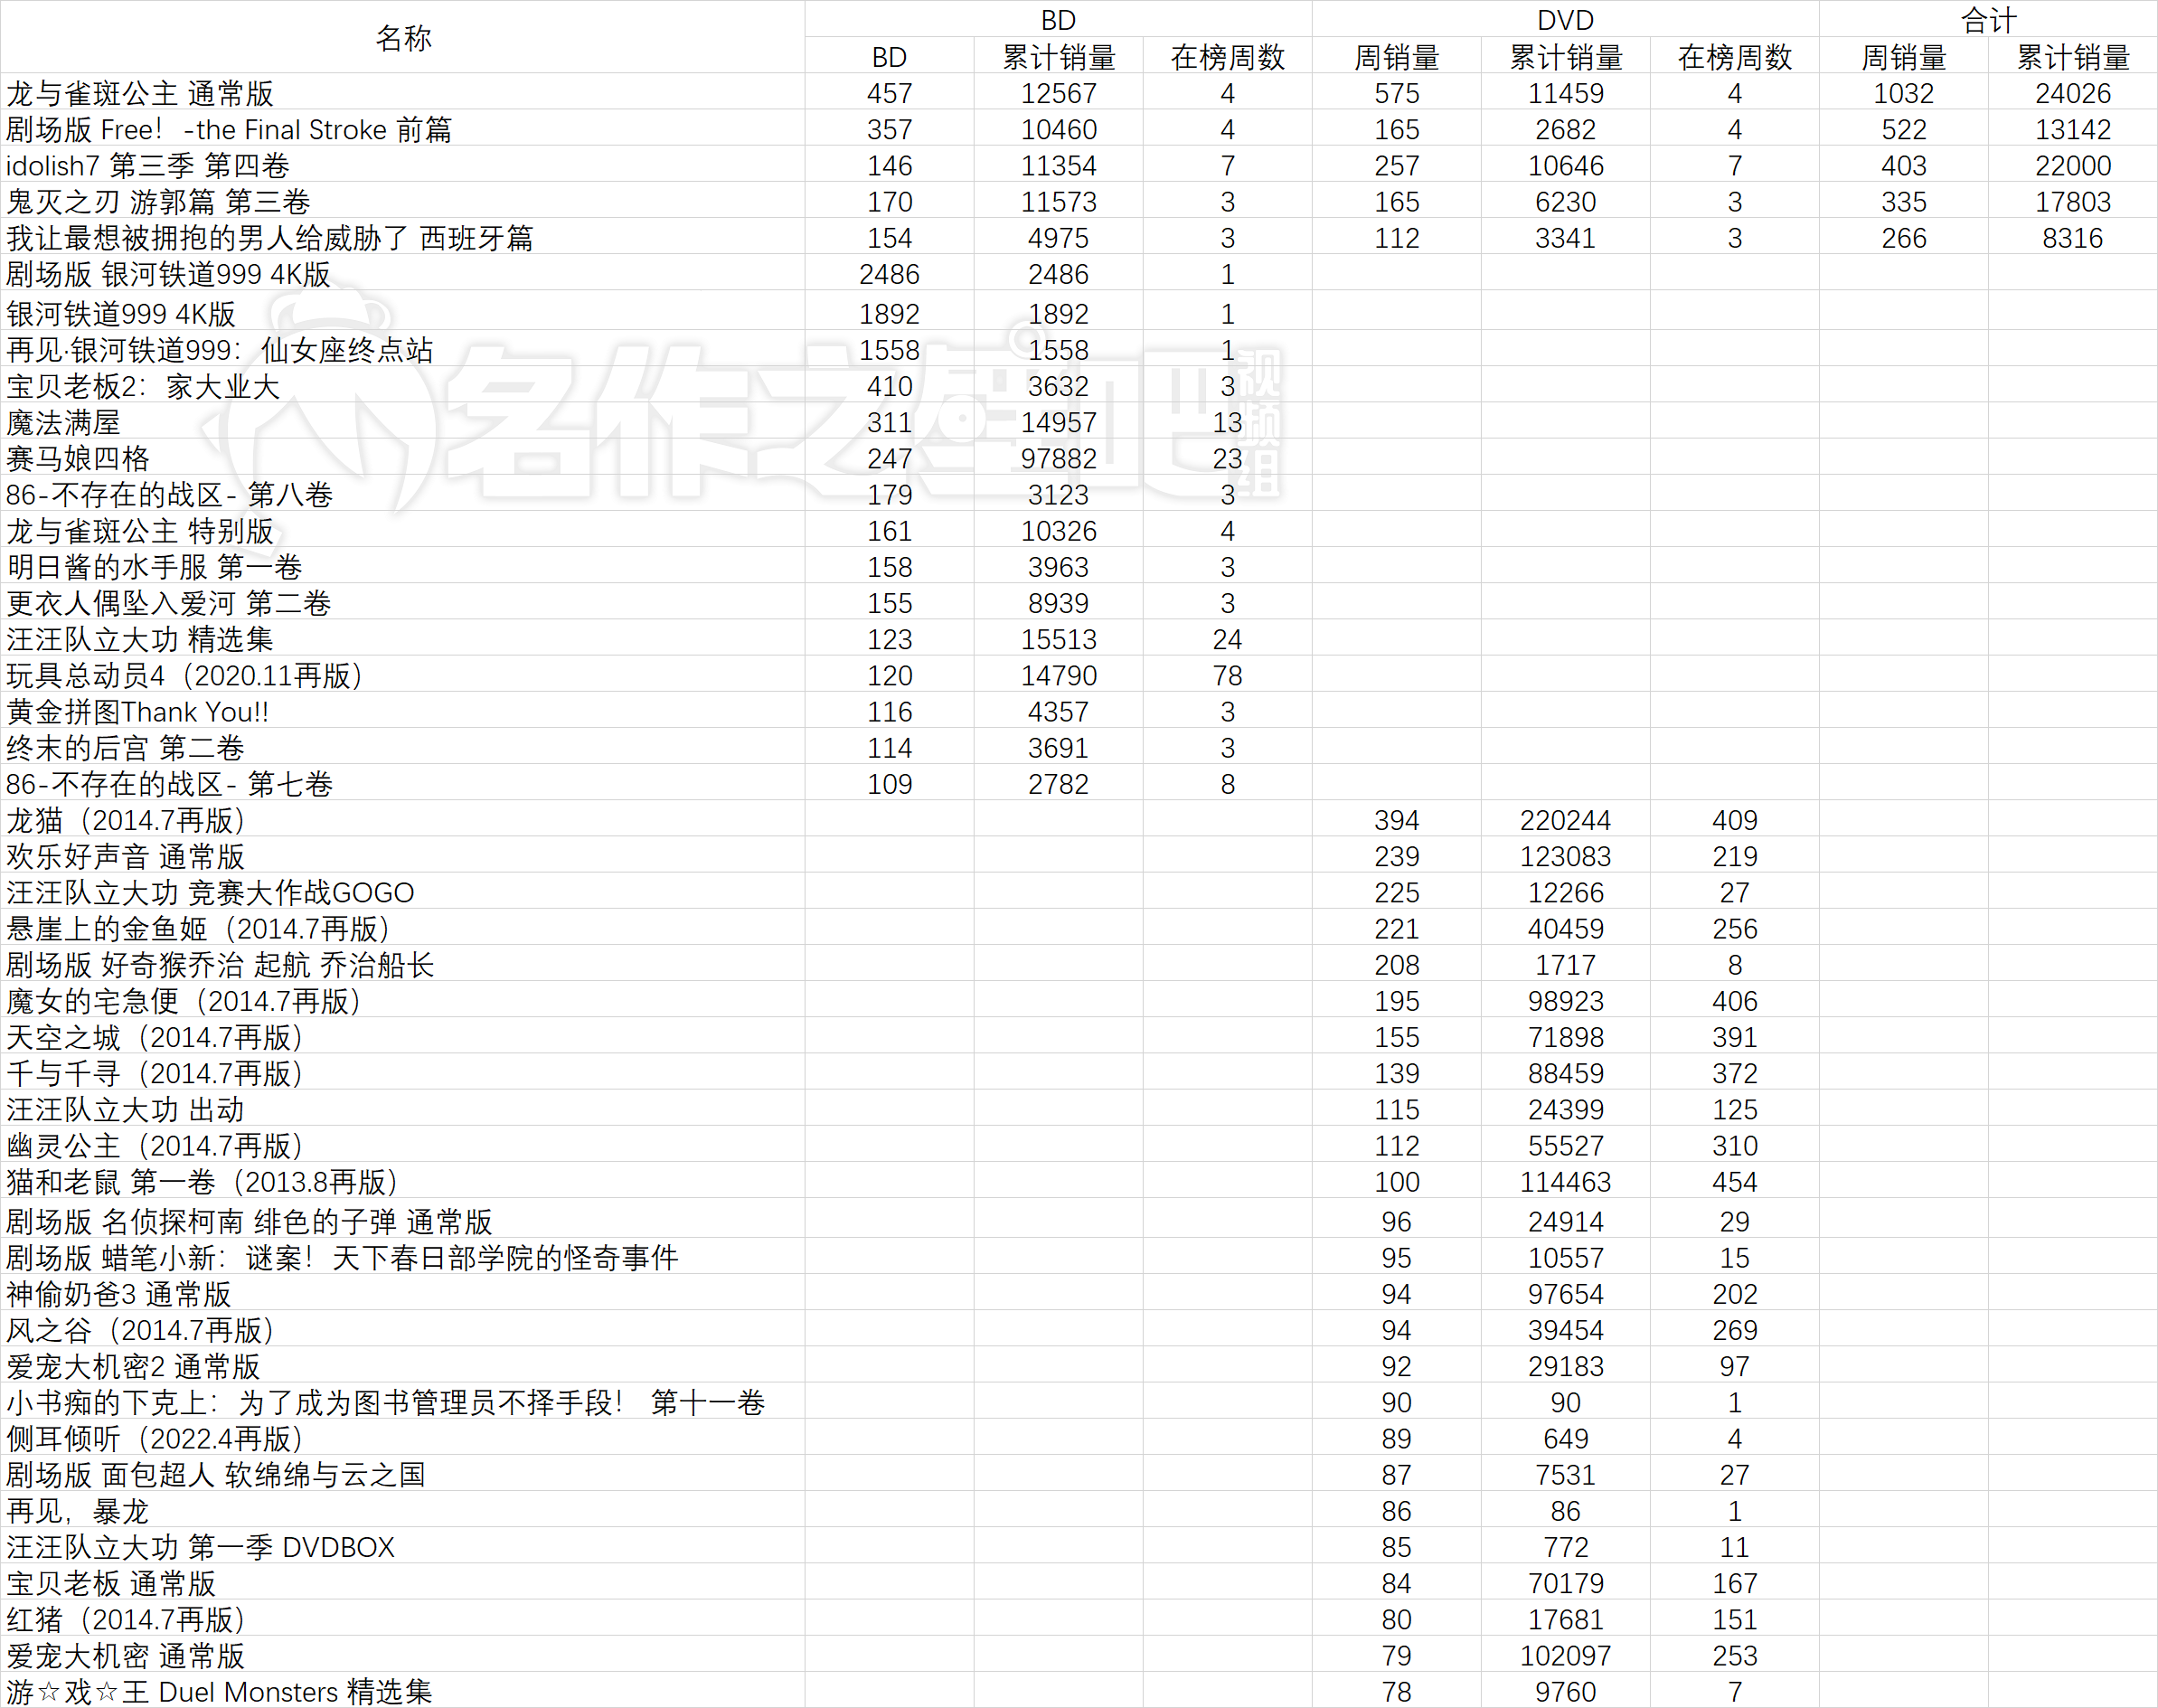Select 小书痴的下克上 第十一卷 title

coord(386,1402)
